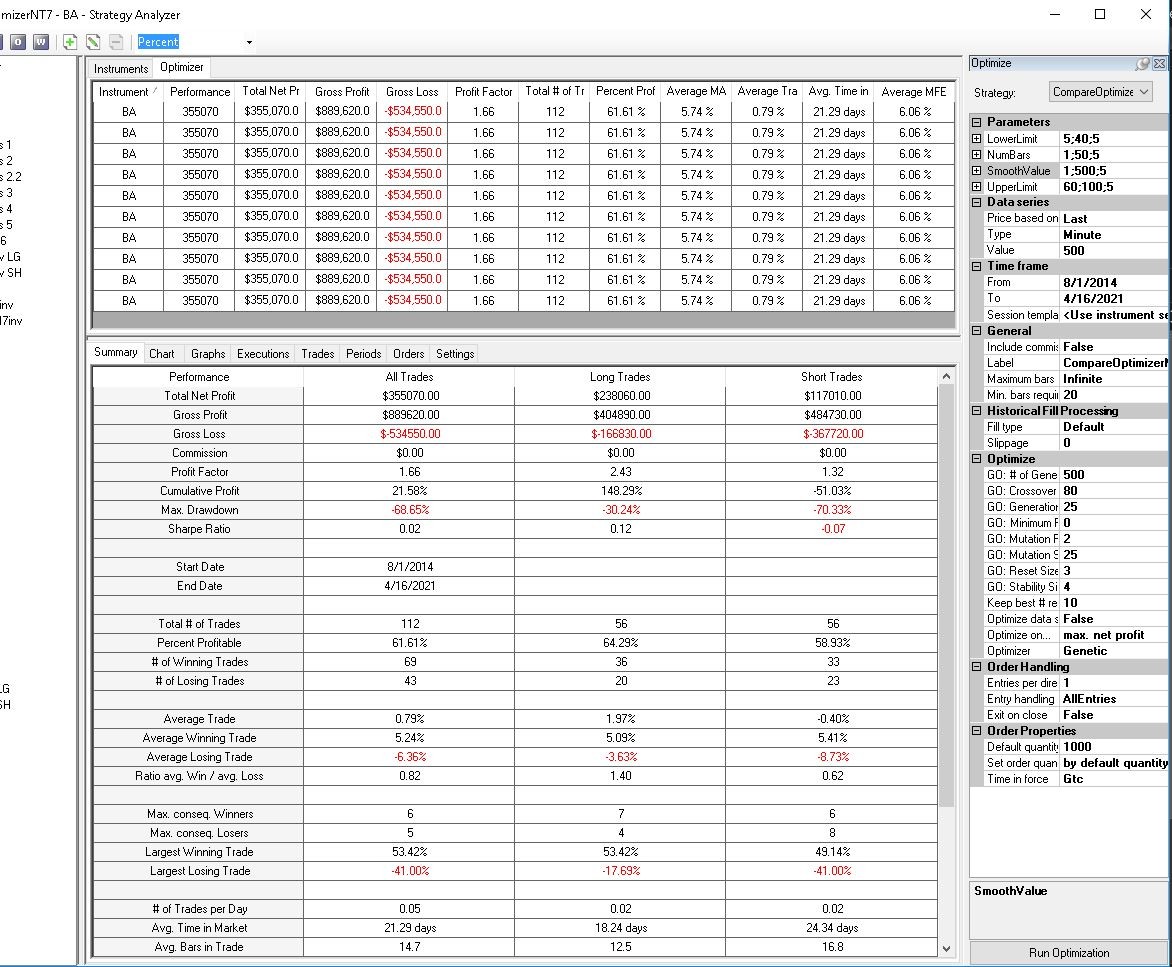Click the summary vertical scrollbar thumb

click(946, 596)
